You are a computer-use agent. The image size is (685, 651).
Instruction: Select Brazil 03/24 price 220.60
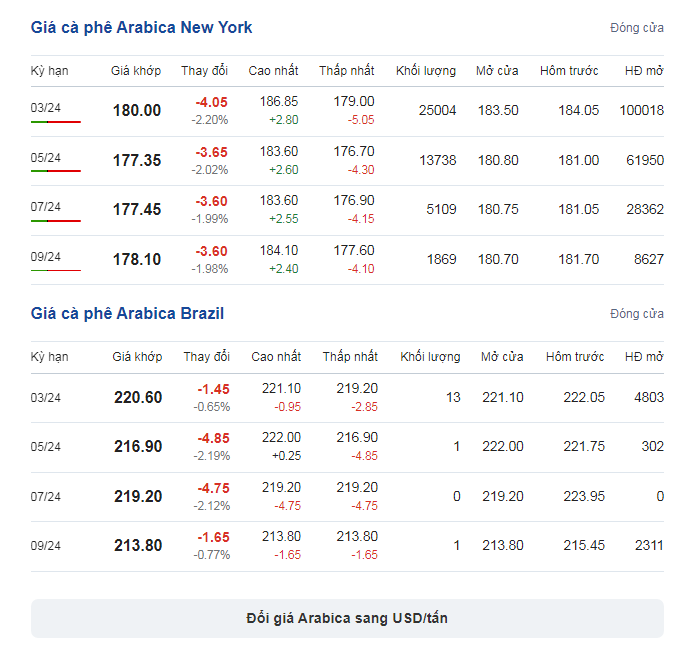tap(138, 398)
